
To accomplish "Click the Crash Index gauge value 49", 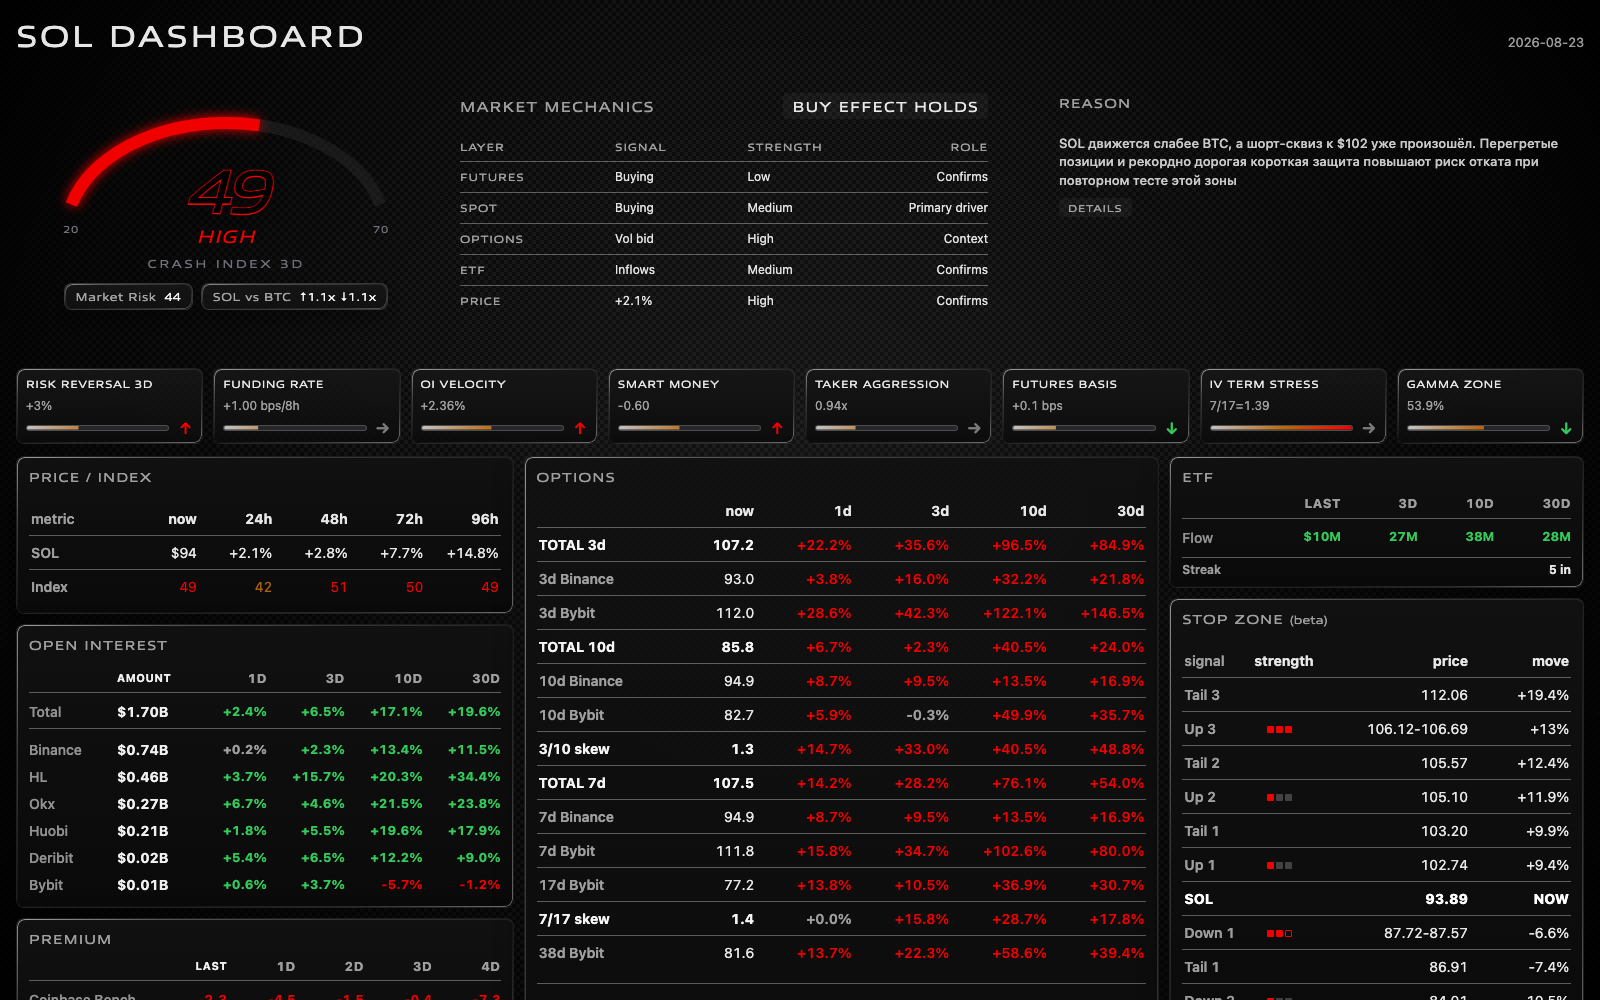I will [231, 192].
